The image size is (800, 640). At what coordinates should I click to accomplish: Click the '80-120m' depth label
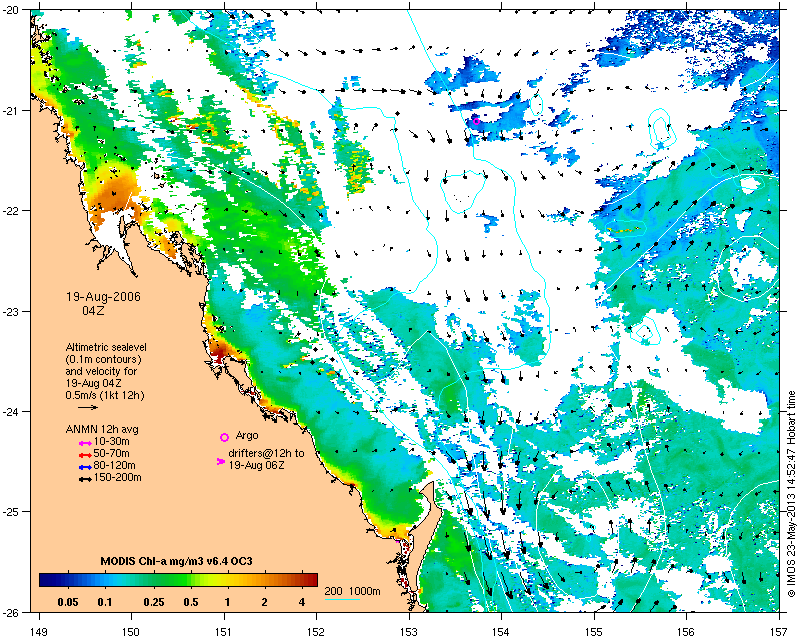click(x=114, y=465)
